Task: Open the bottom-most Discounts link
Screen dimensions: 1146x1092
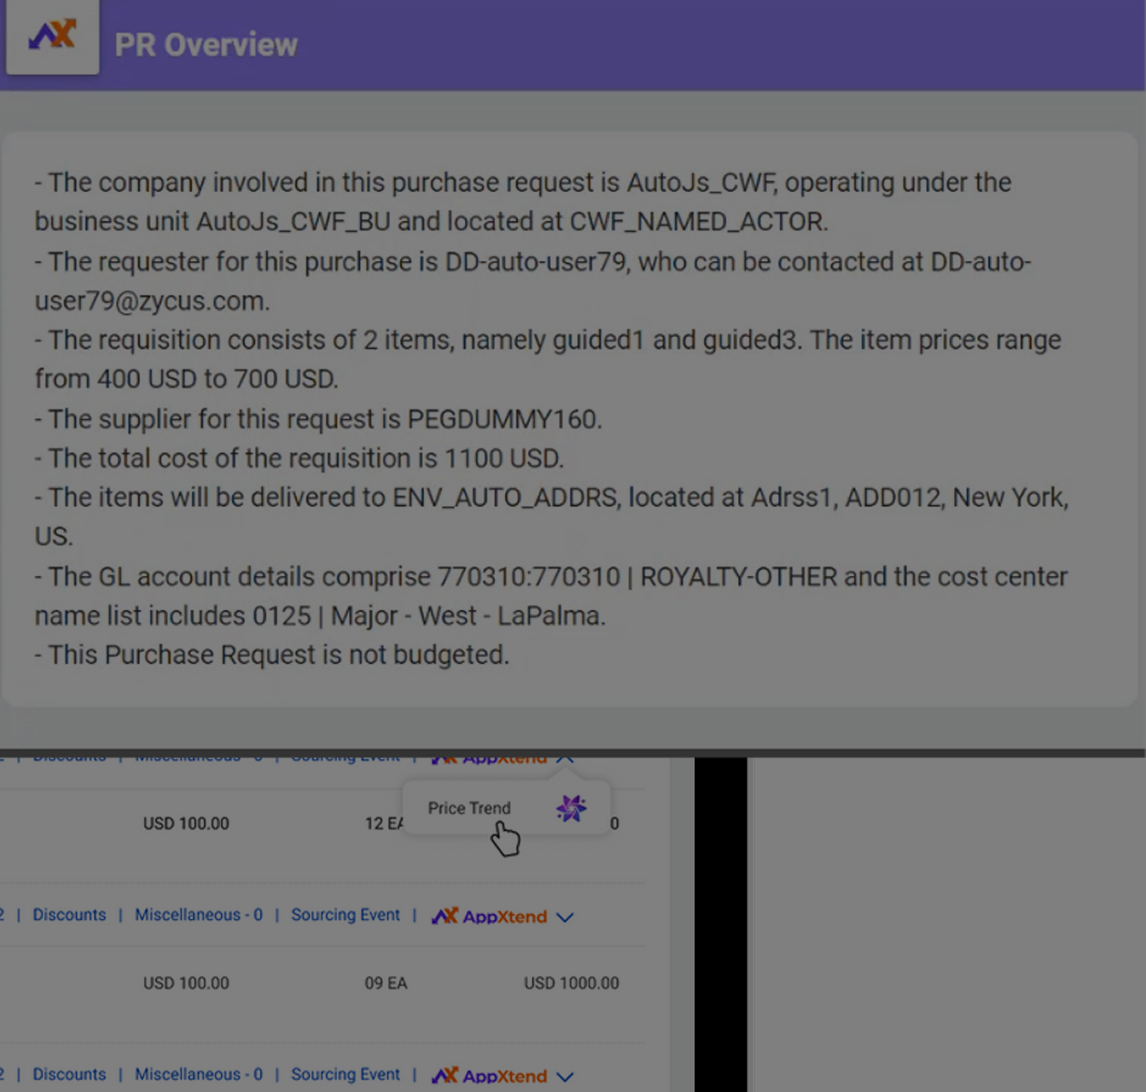Action: click(x=69, y=1075)
